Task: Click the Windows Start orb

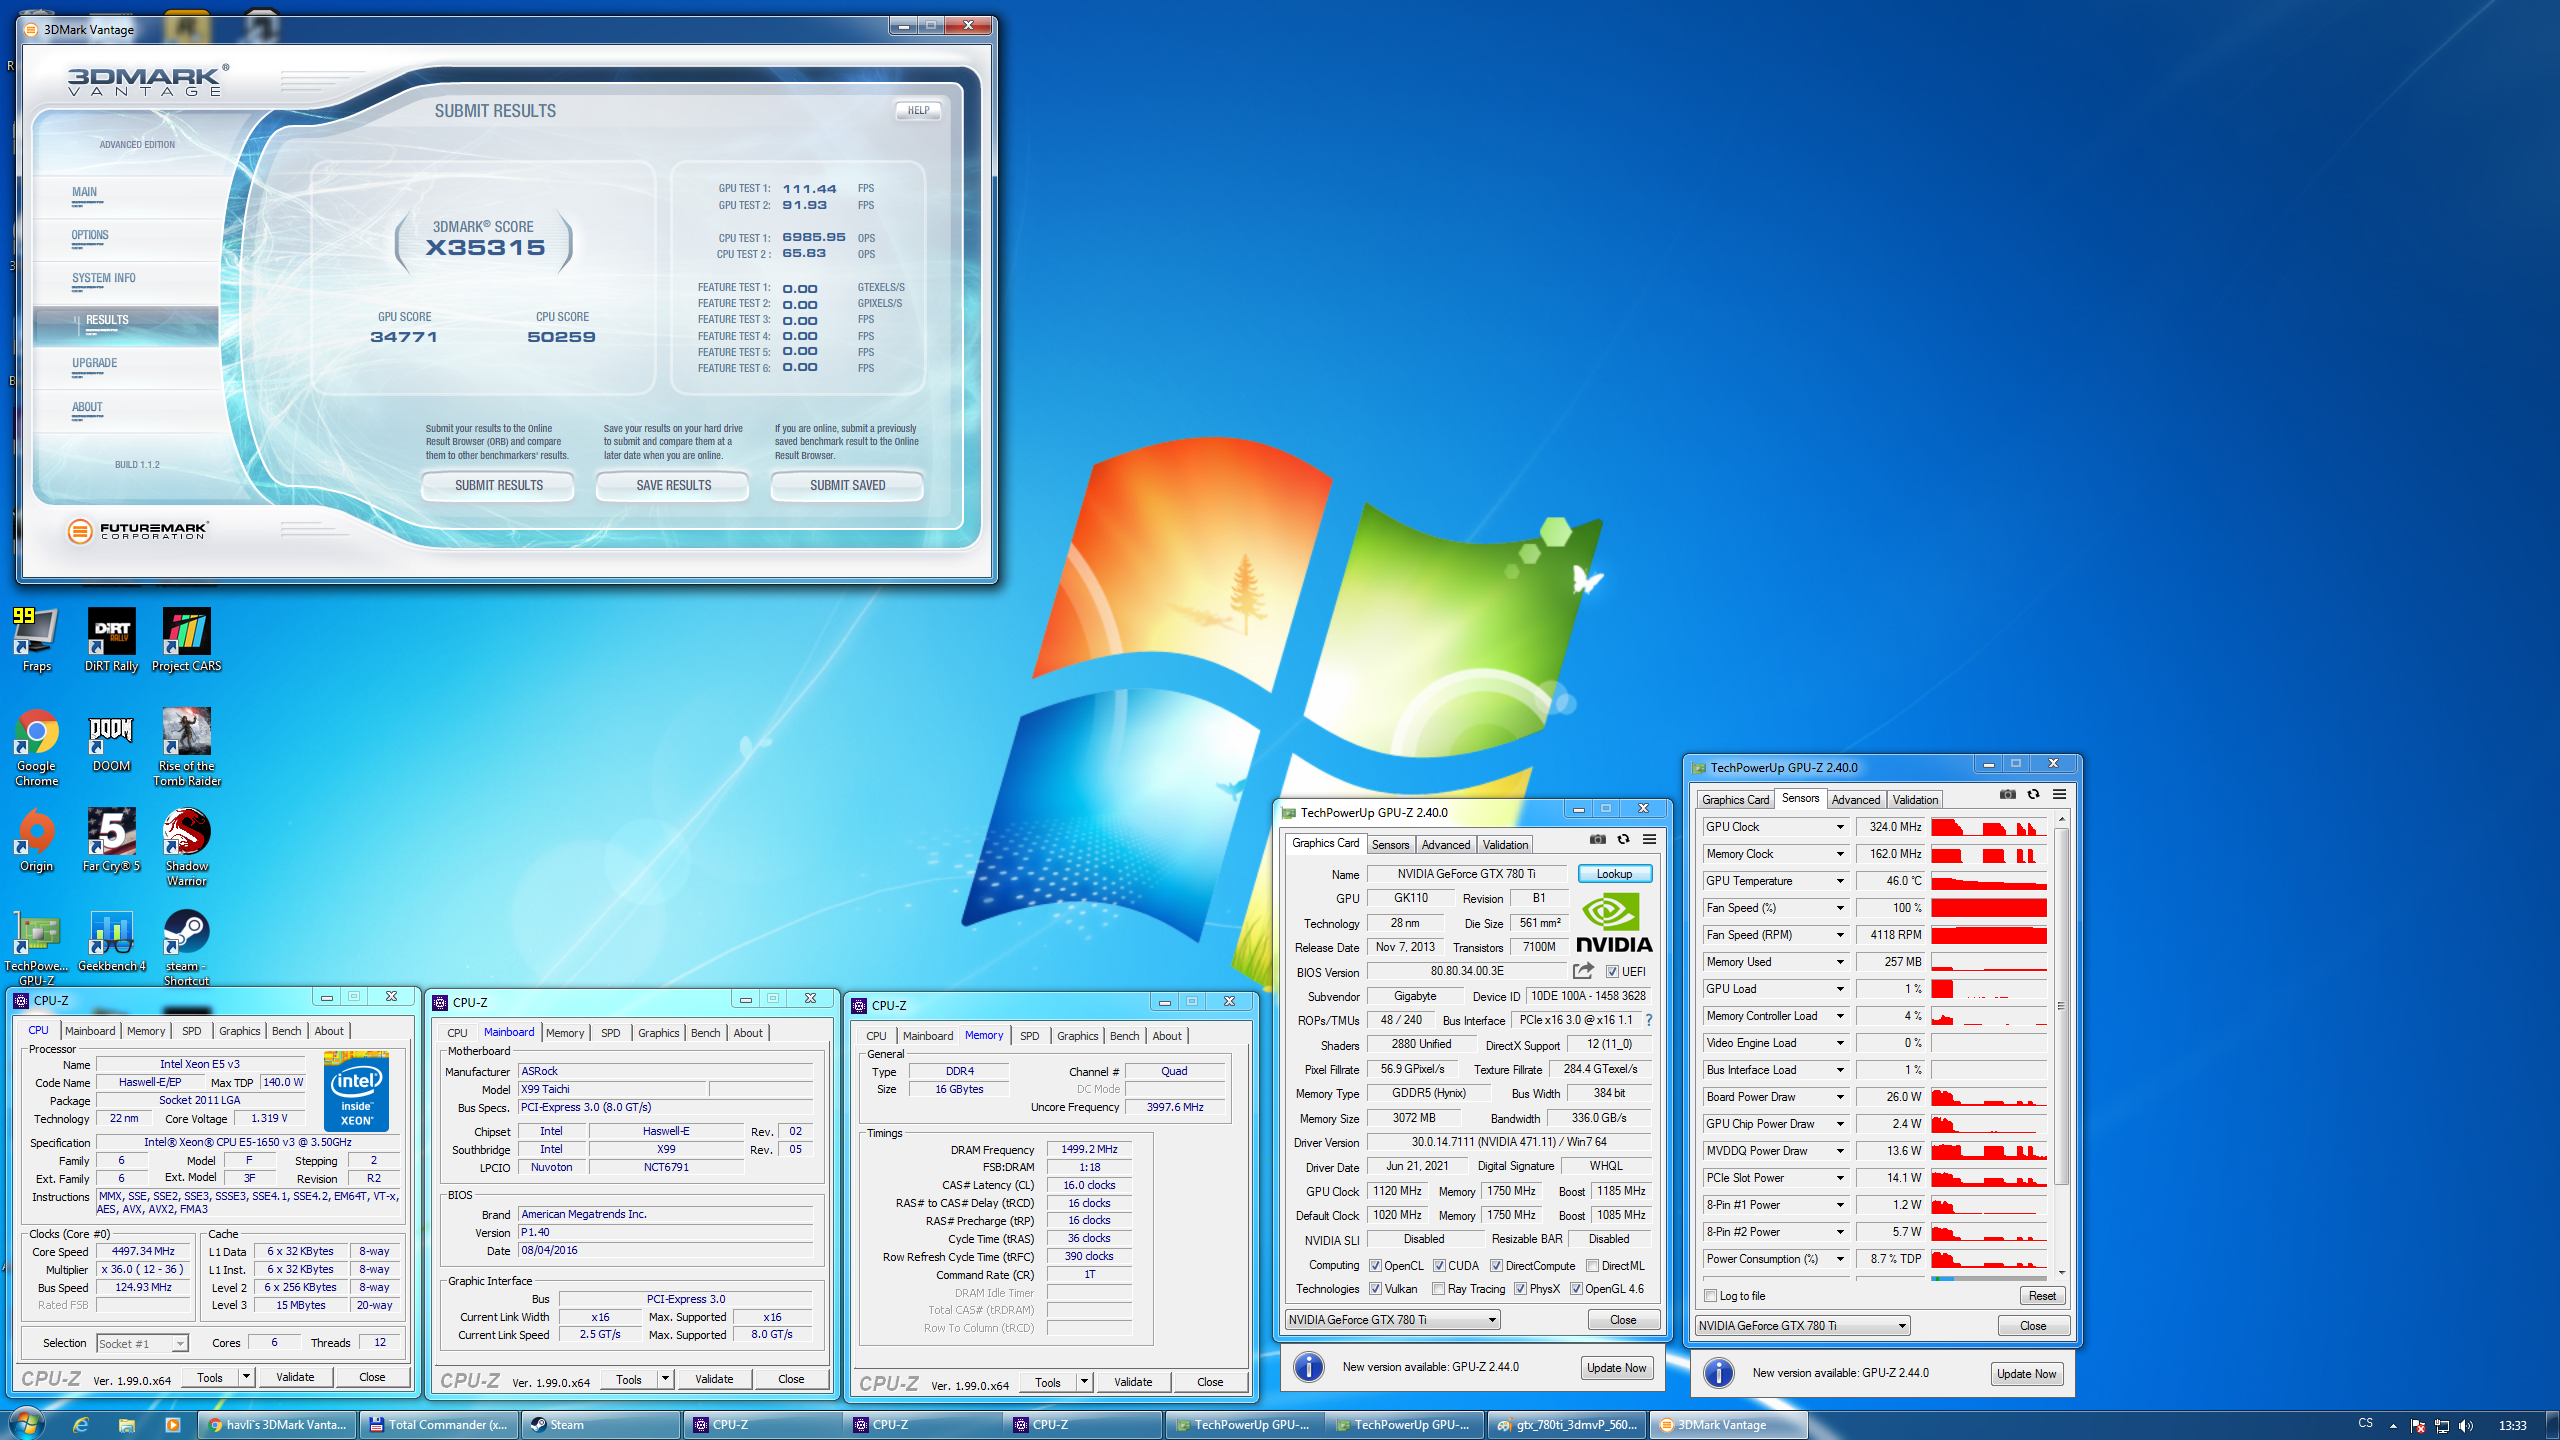Action: pos(26,1423)
